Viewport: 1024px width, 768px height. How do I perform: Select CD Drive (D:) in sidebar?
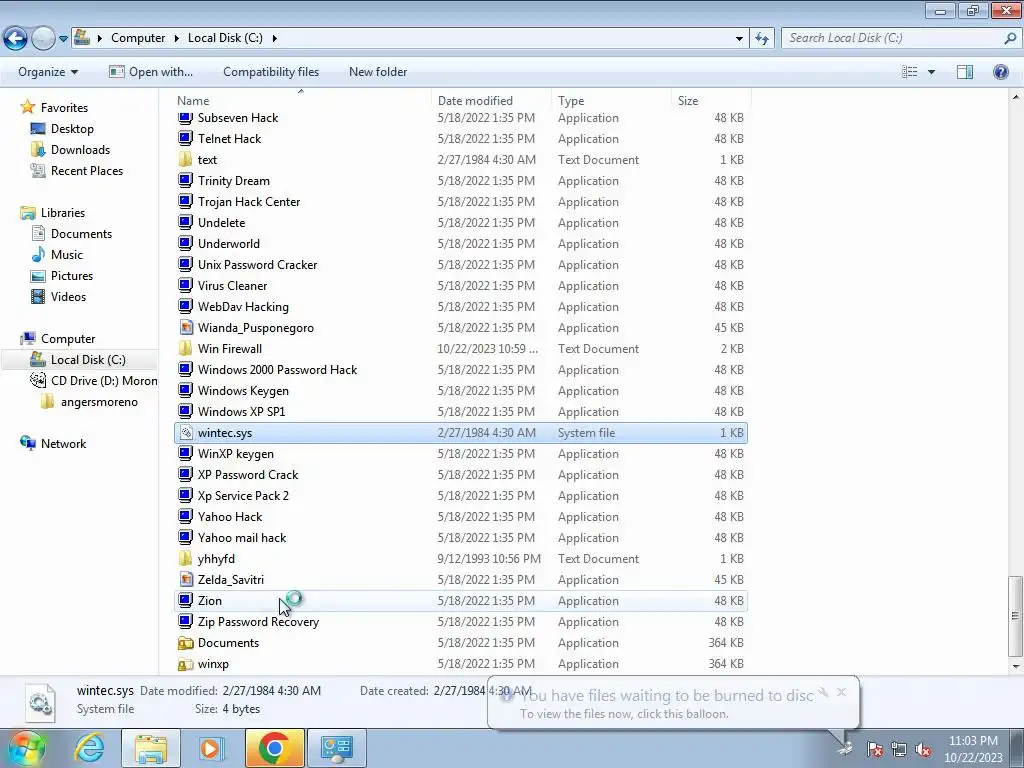pos(104,381)
